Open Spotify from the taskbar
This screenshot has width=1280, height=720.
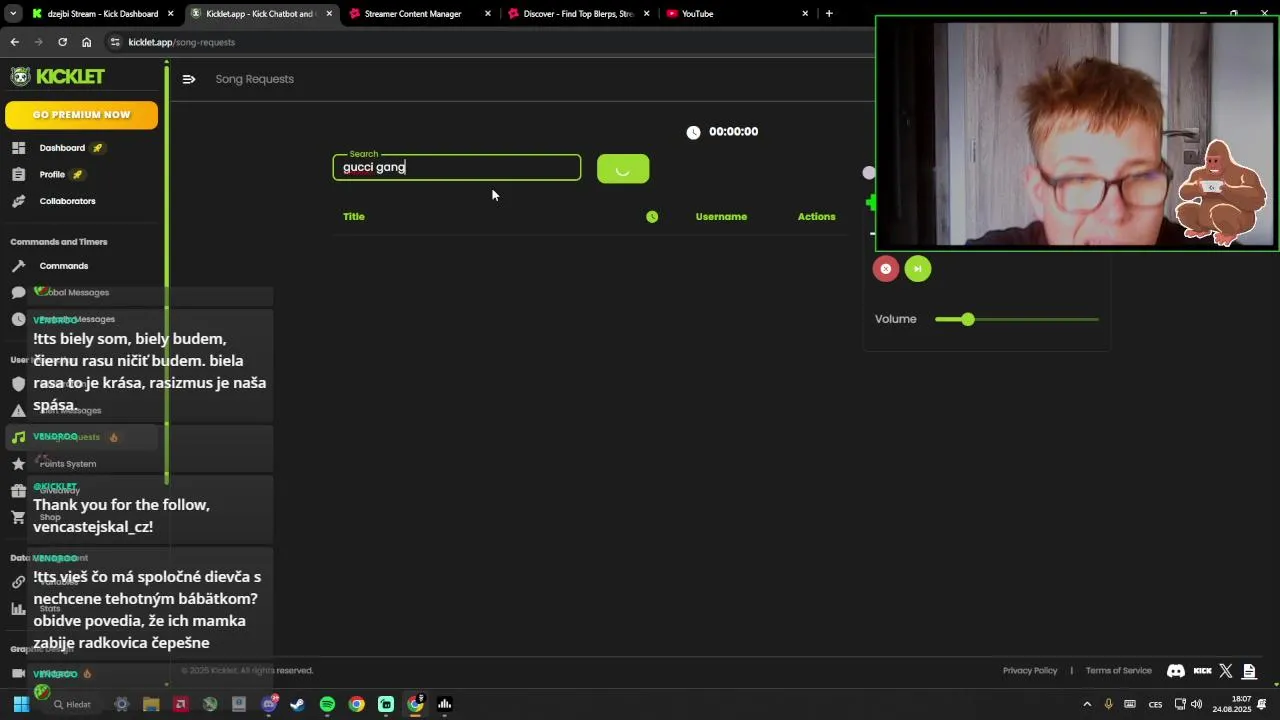(x=327, y=704)
